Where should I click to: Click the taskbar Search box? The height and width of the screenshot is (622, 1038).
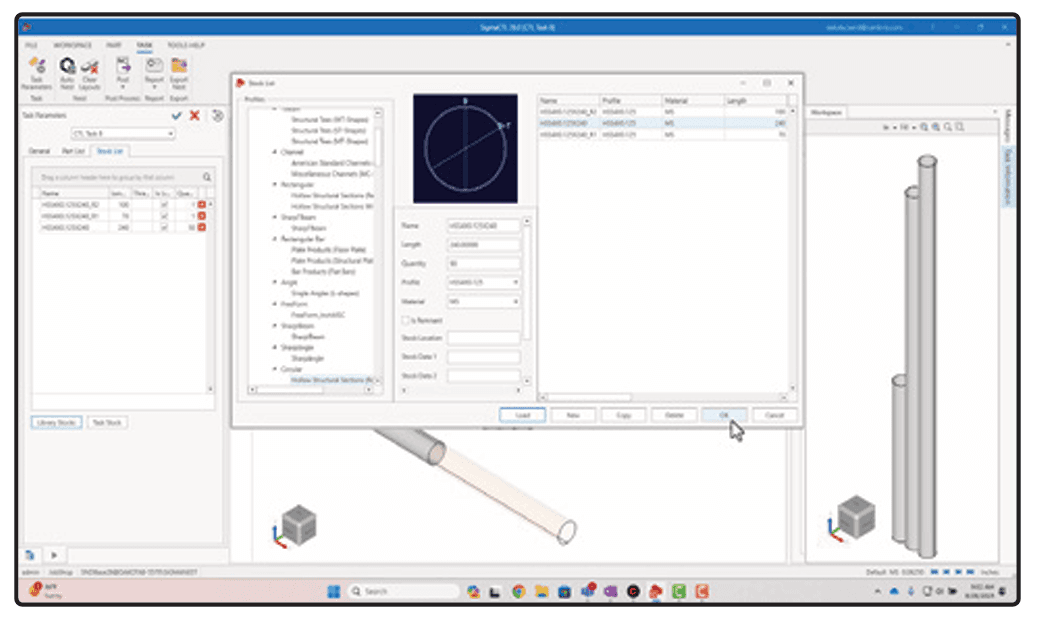point(404,591)
